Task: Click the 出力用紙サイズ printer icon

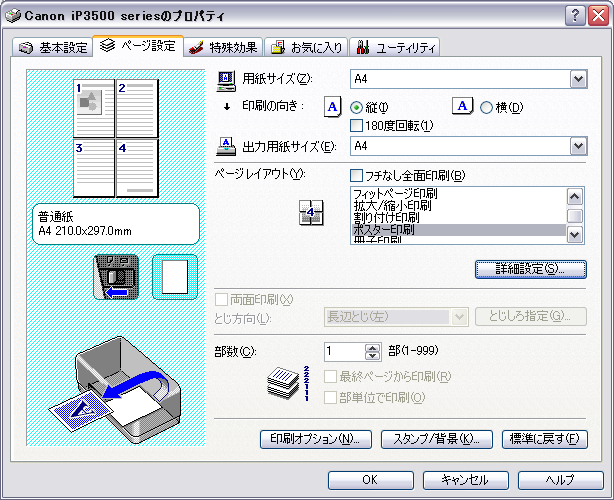Action: click(x=226, y=146)
